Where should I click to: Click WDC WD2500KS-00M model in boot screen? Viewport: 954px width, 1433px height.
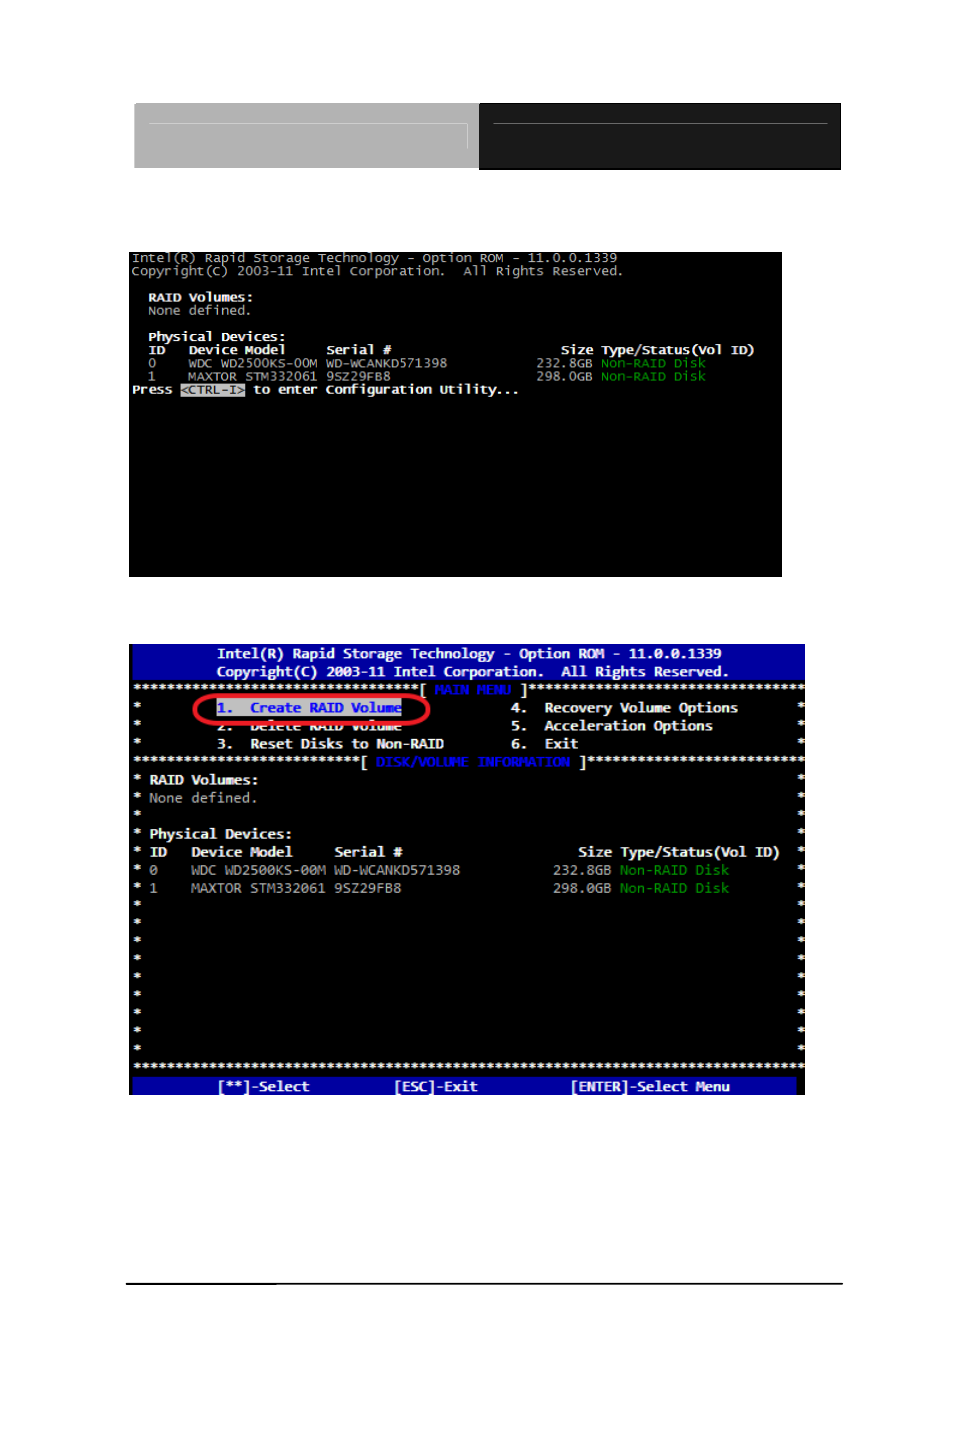tap(252, 364)
